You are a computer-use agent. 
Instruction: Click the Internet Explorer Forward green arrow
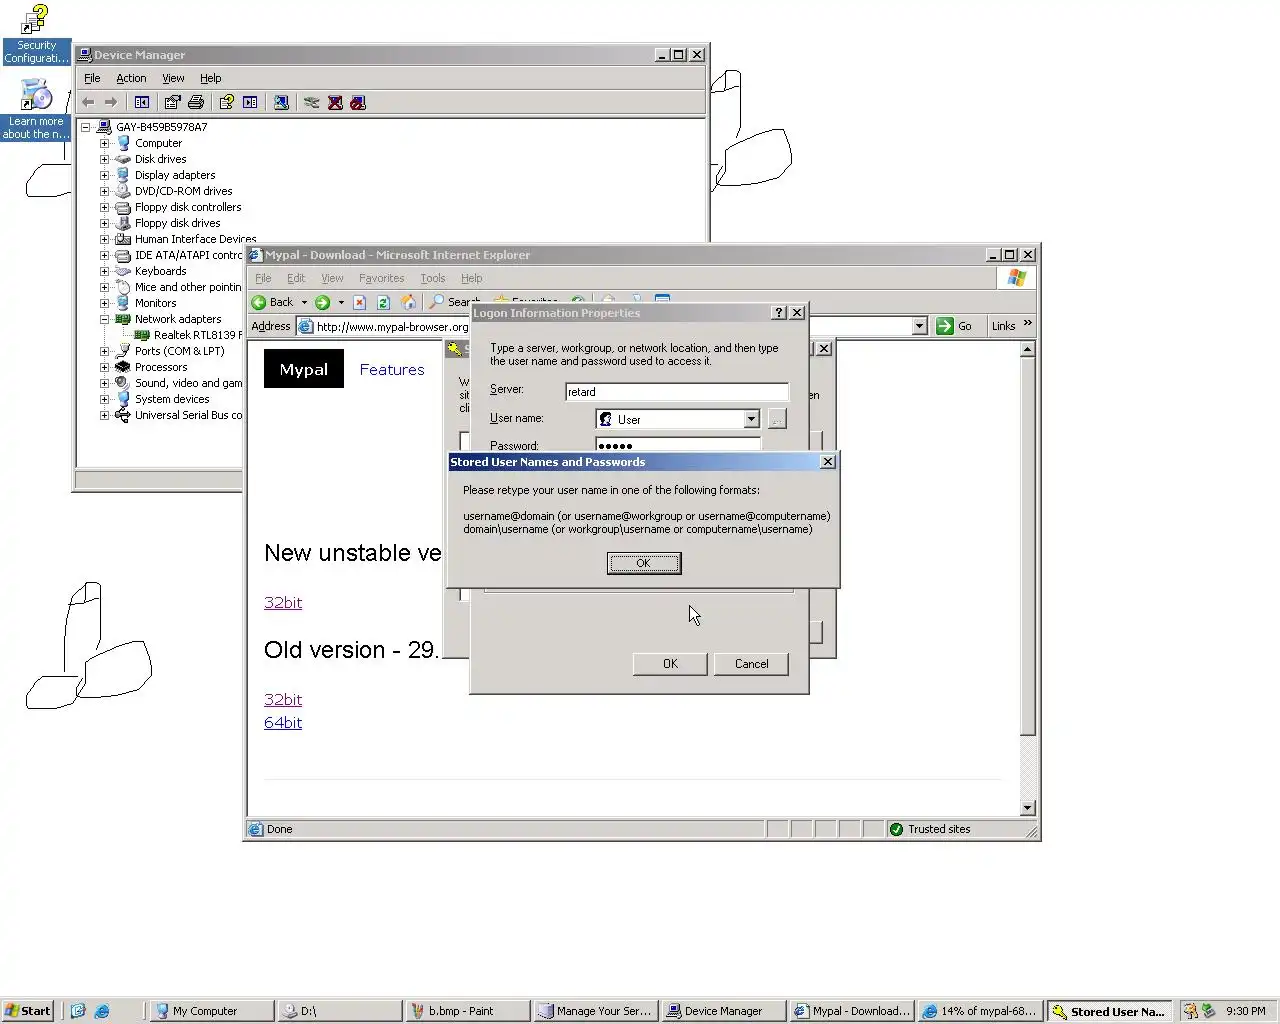[x=322, y=302]
